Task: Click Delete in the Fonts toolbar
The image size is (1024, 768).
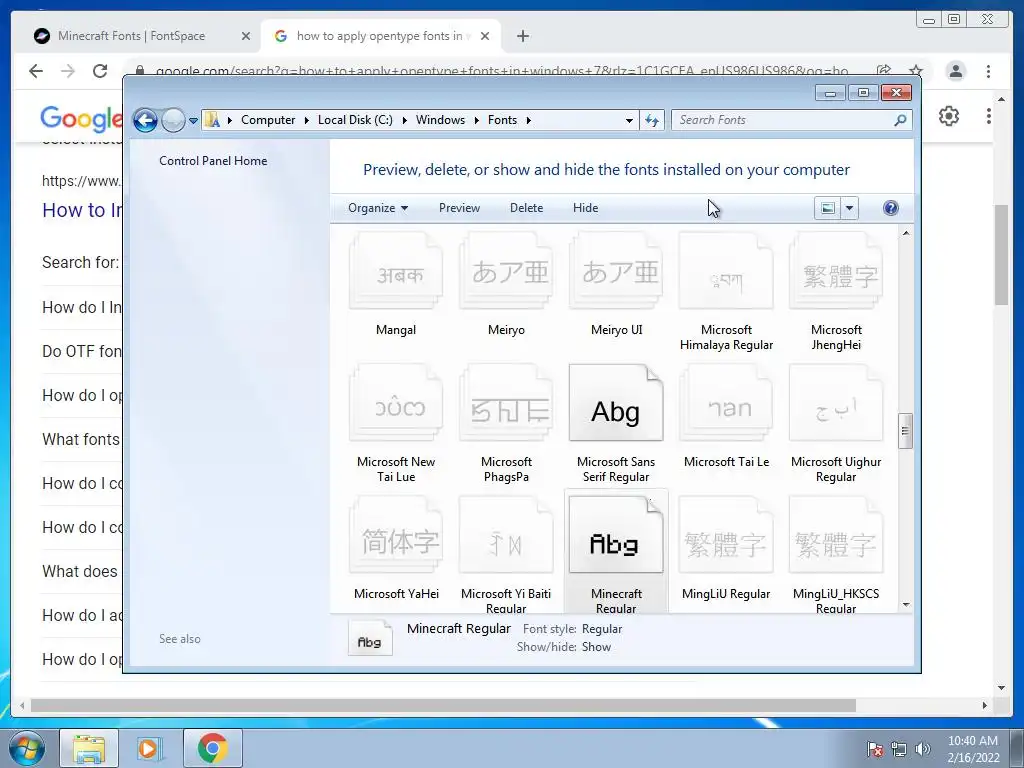Action: coord(526,208)
